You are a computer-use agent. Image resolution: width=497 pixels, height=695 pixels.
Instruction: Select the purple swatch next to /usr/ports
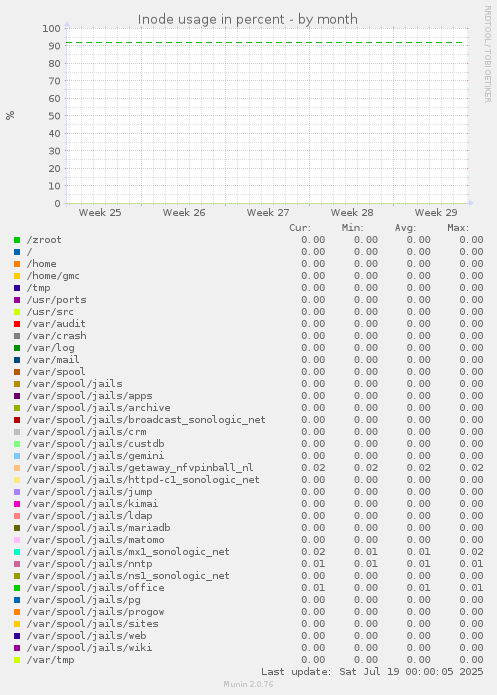click(x=17, y=300)
